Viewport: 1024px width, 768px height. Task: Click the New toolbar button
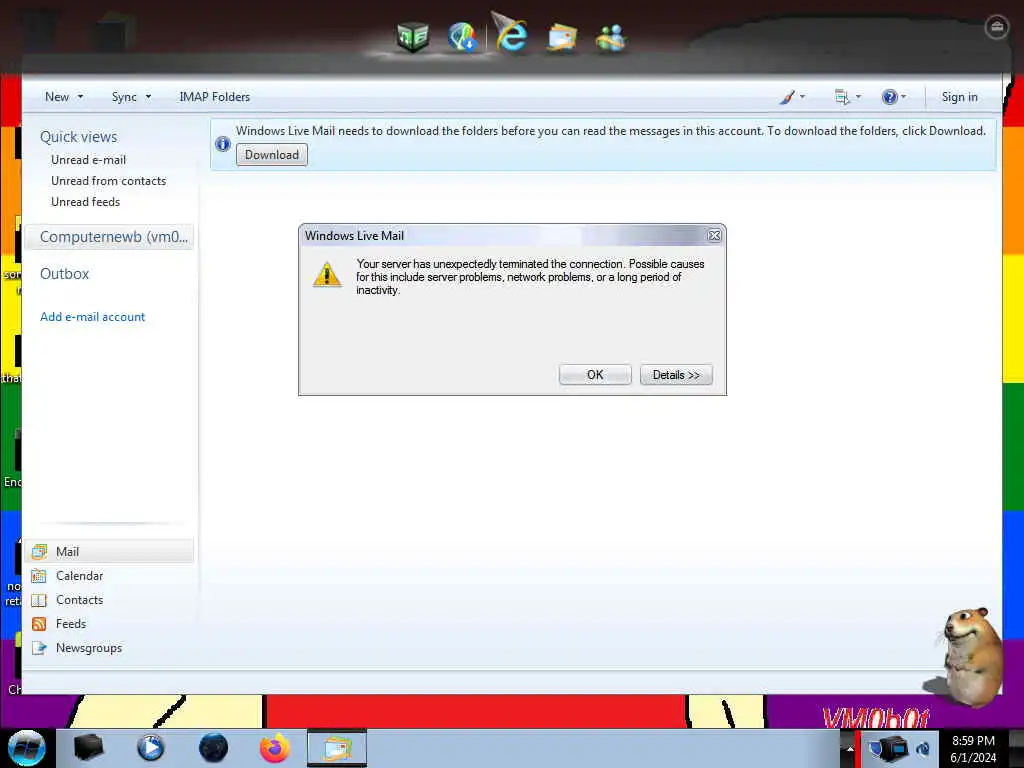57,97
